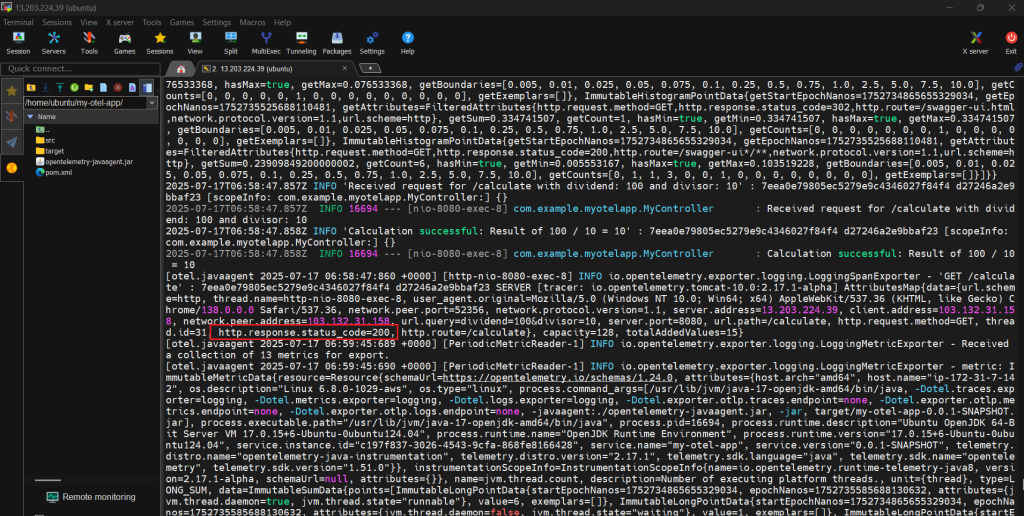This screenshot has width=1024, height=516.
Task: Expand the remote path dropdown arrow
Action: point(152,103)
